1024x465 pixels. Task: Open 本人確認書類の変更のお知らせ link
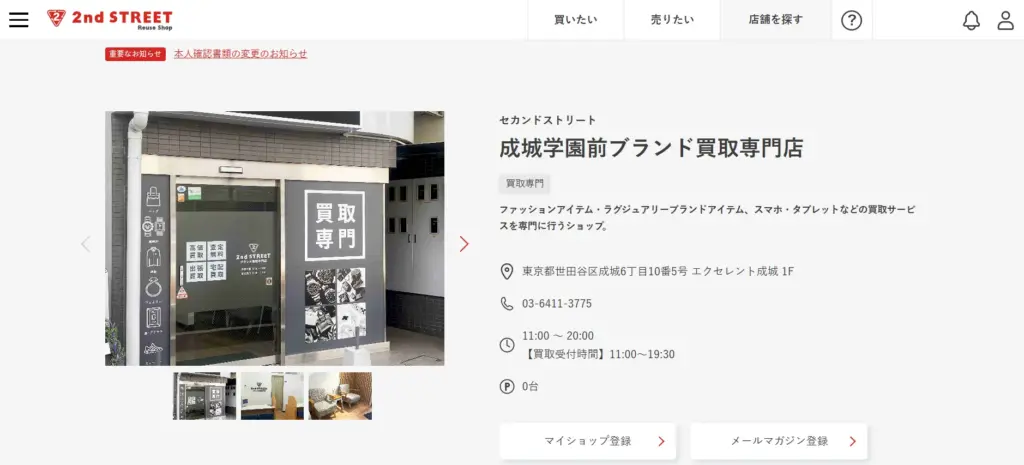click(240, 54)
